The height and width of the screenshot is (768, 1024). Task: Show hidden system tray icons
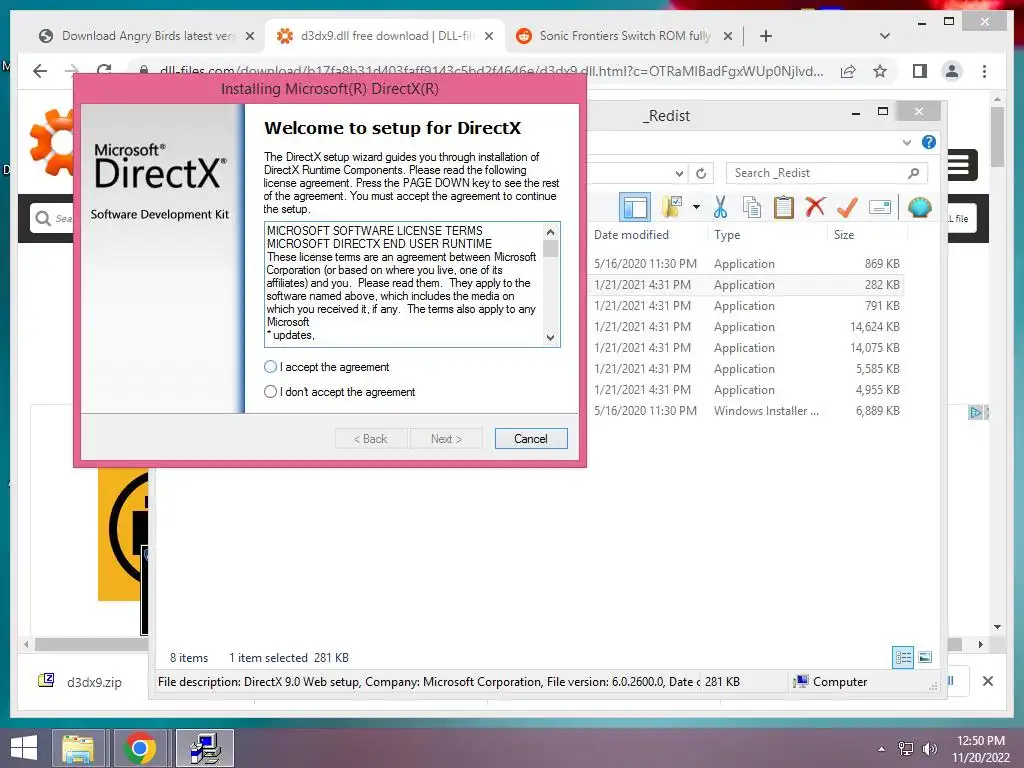(882, 749)
